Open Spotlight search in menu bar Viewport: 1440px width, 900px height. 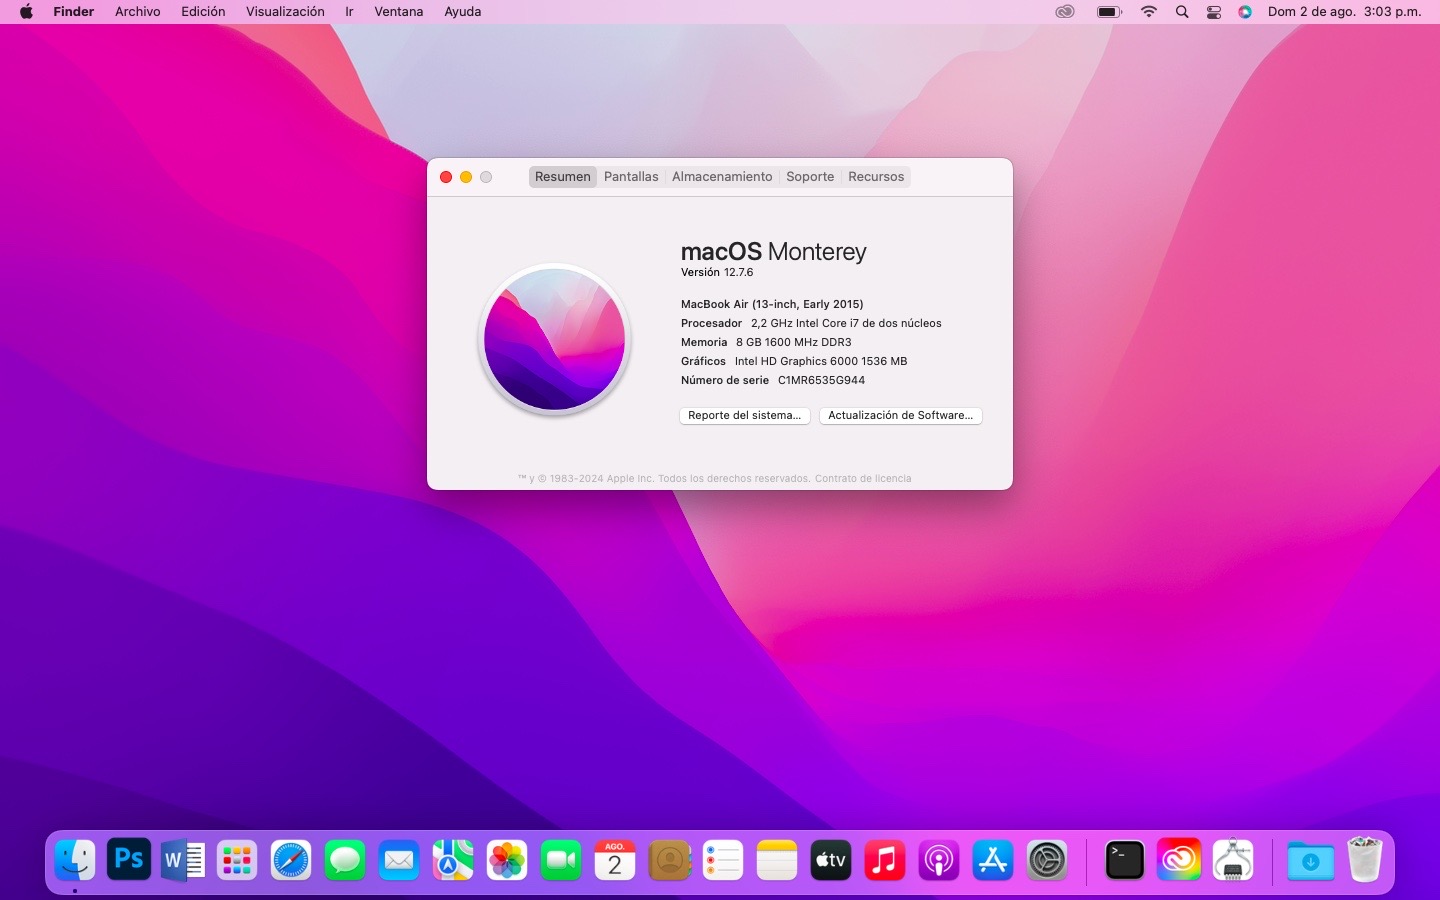(1182, 12)
